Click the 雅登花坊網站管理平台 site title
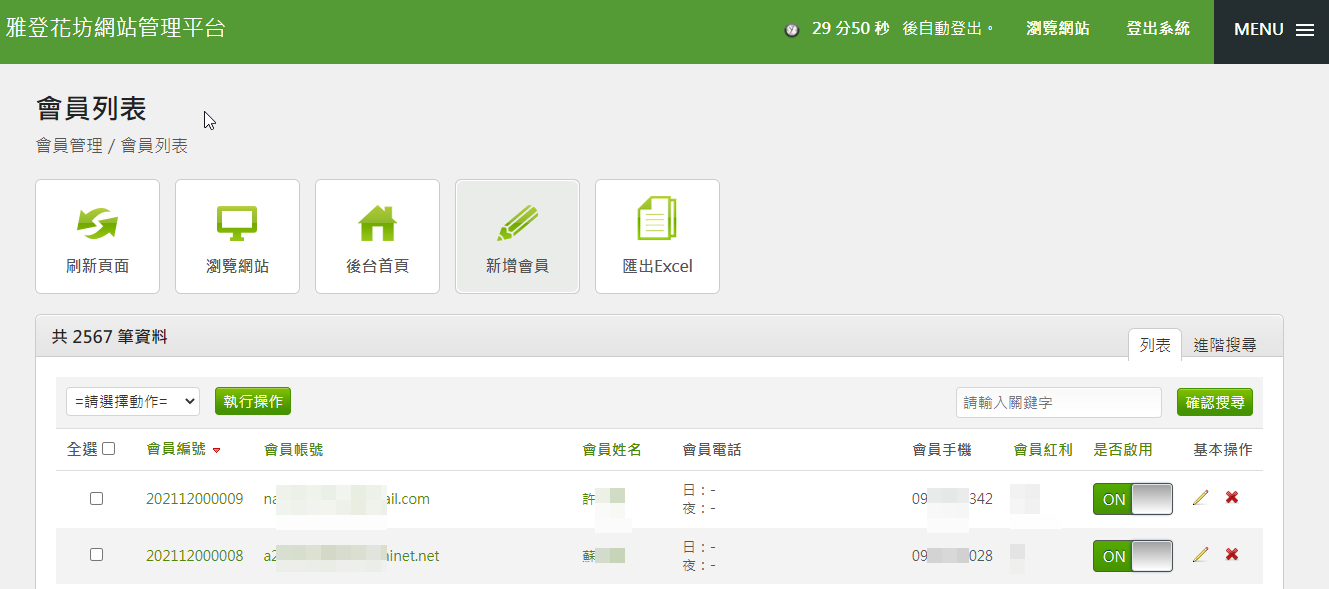Image resolution: width=1329 pixels, height=589 pixels. [x=116, y=28]
